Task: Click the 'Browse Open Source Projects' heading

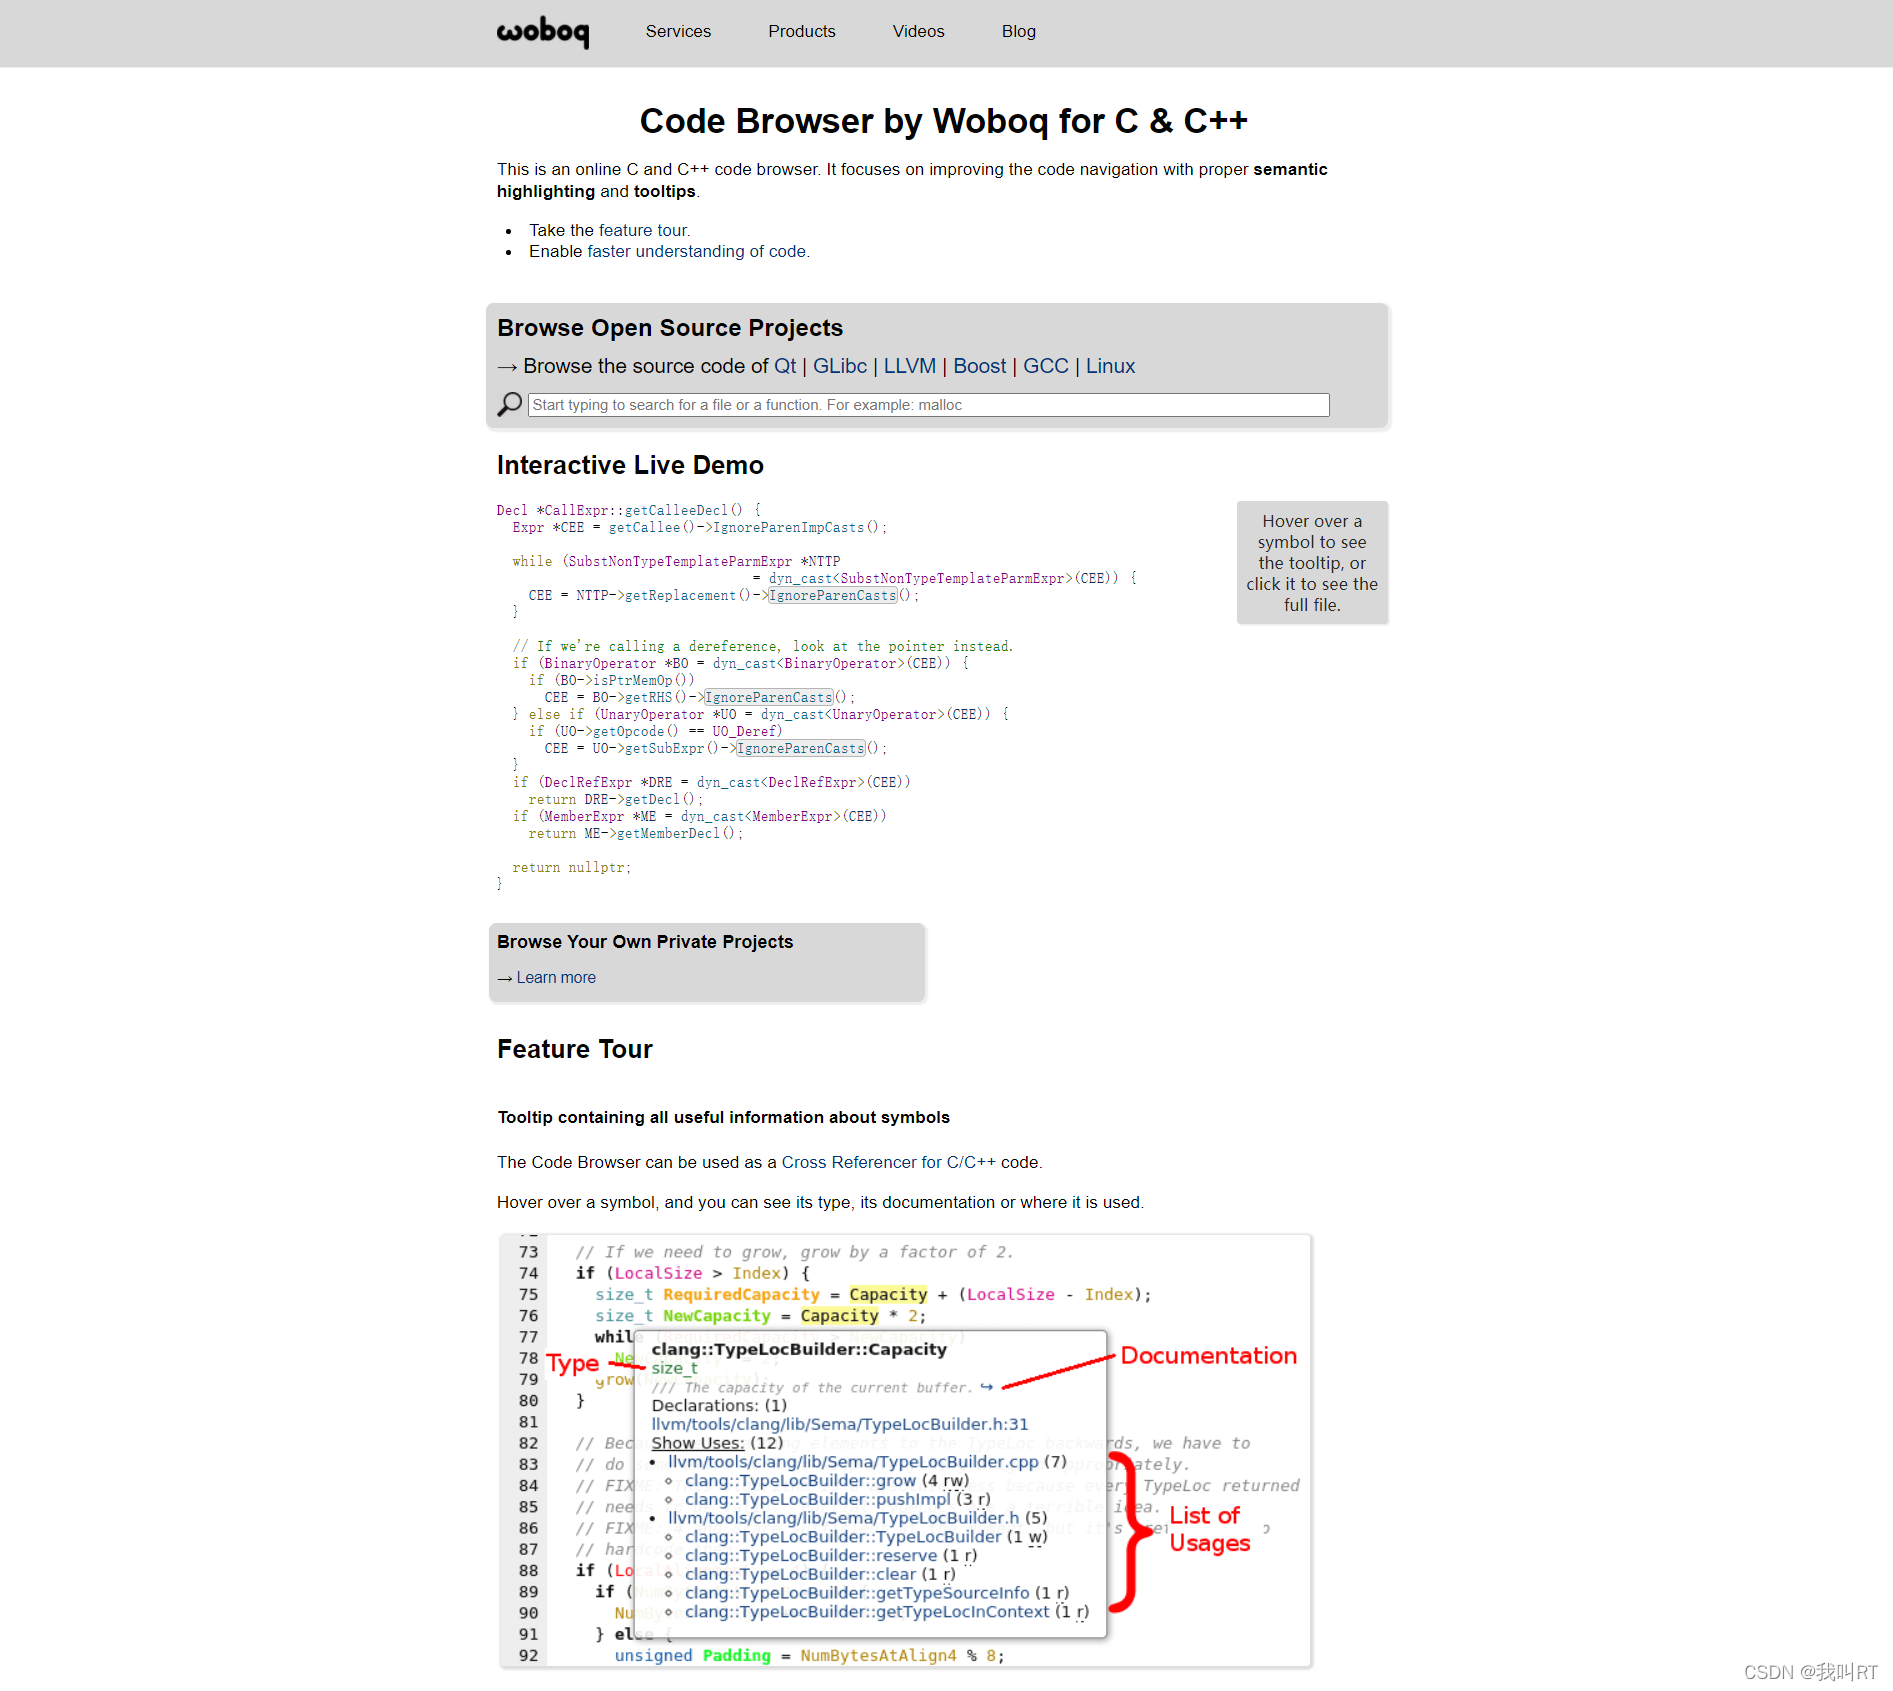Action: coord(670,328)
